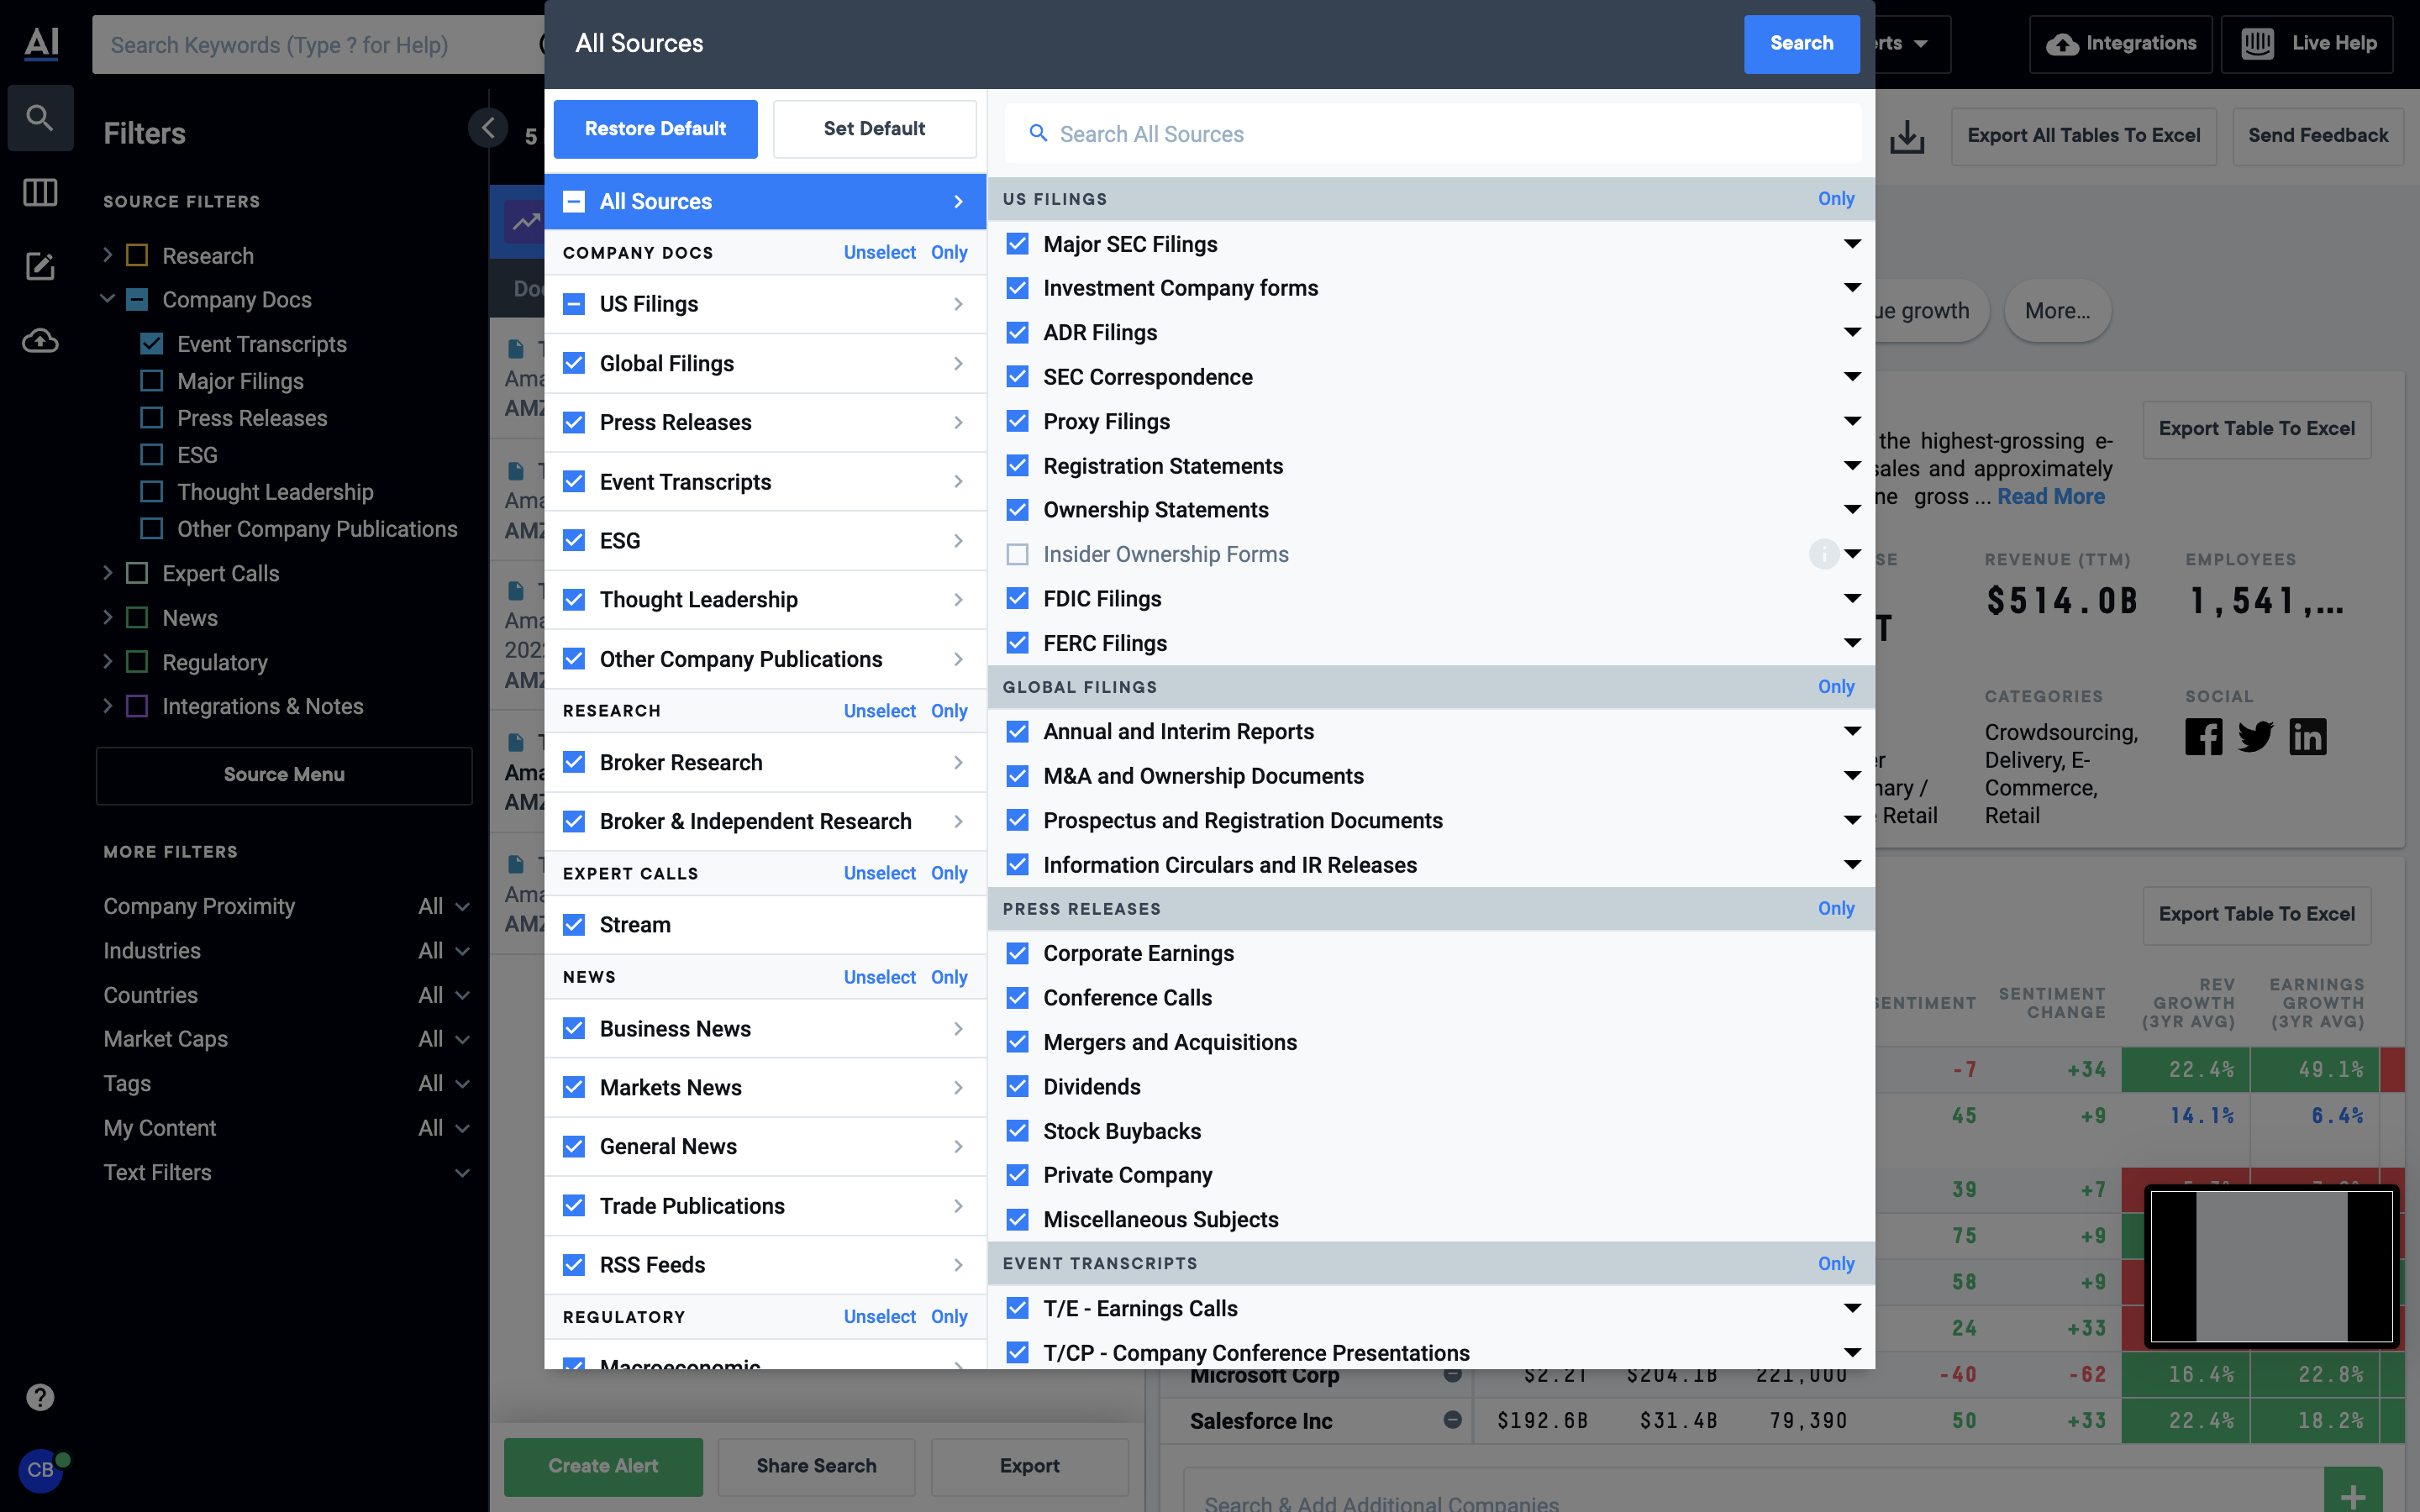Open Company Proximity All dropdown
Viewport: 2420px width, 1512px height.
coord(444,906)
